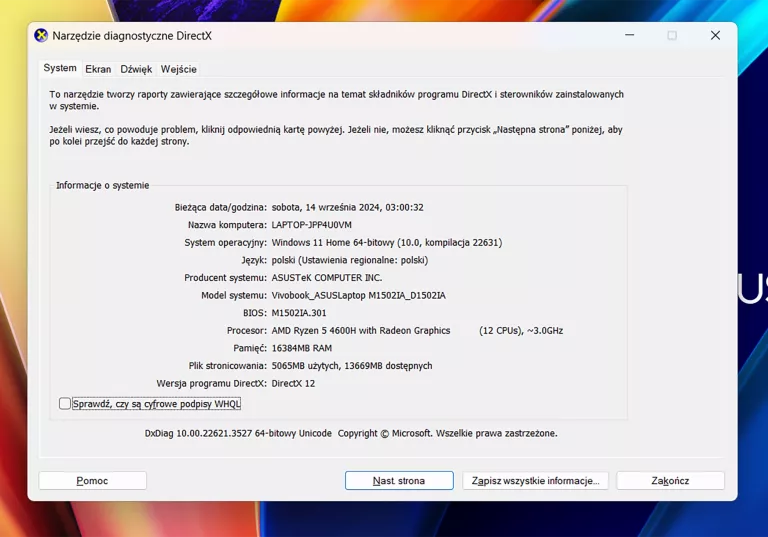Close the DirectX diagnostic window
The image size is (768, 537).
click(x=715, y=35)
